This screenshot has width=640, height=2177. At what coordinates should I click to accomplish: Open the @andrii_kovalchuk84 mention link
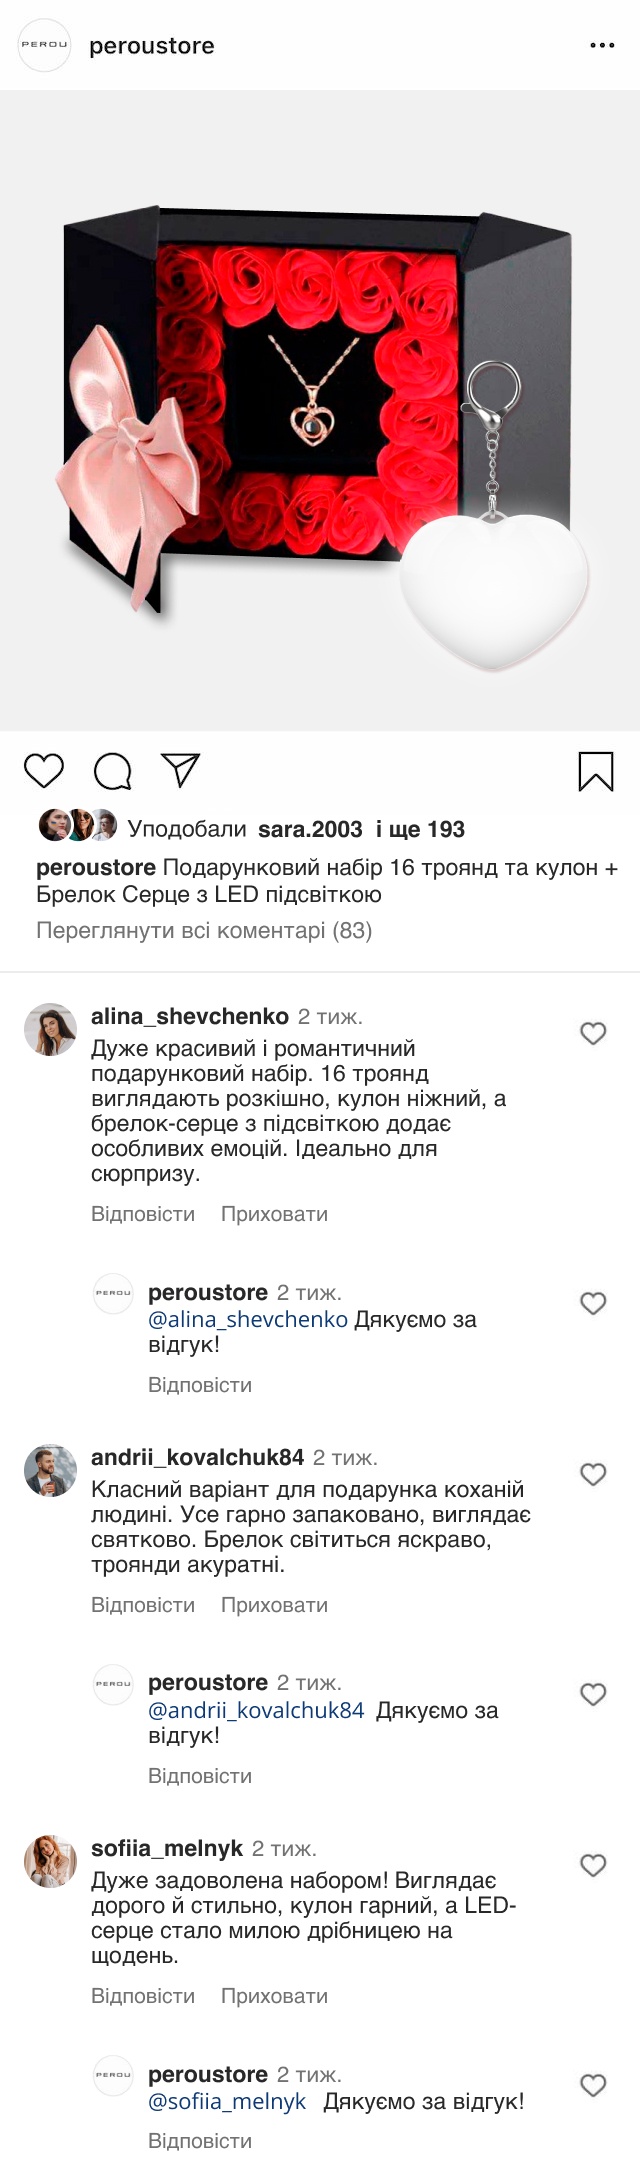coord(256,1710)
